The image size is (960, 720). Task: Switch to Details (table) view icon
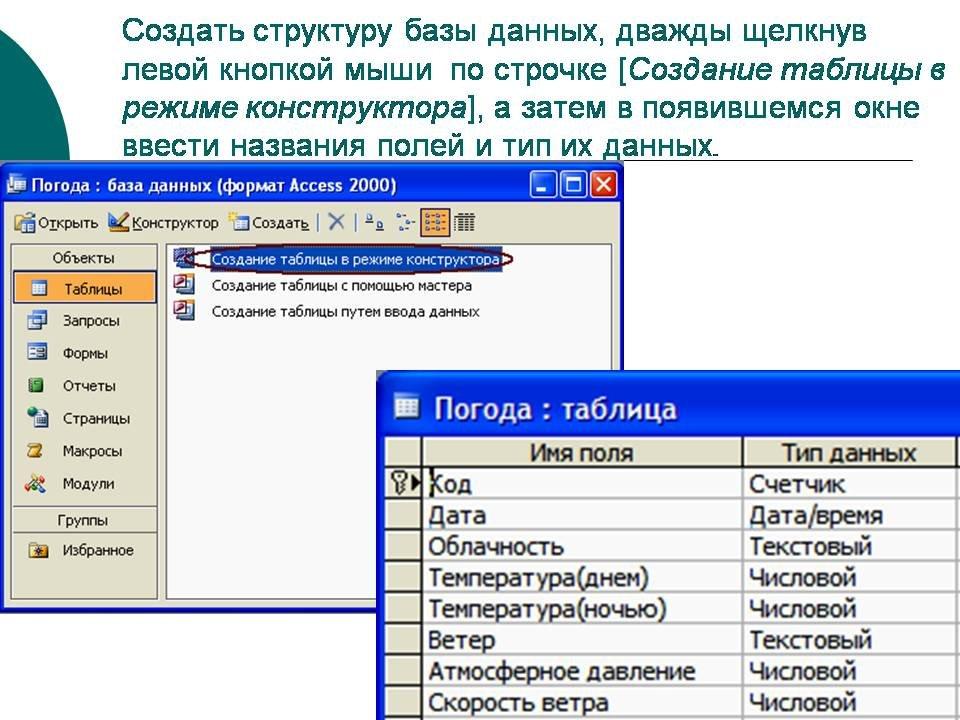[465, 222]
